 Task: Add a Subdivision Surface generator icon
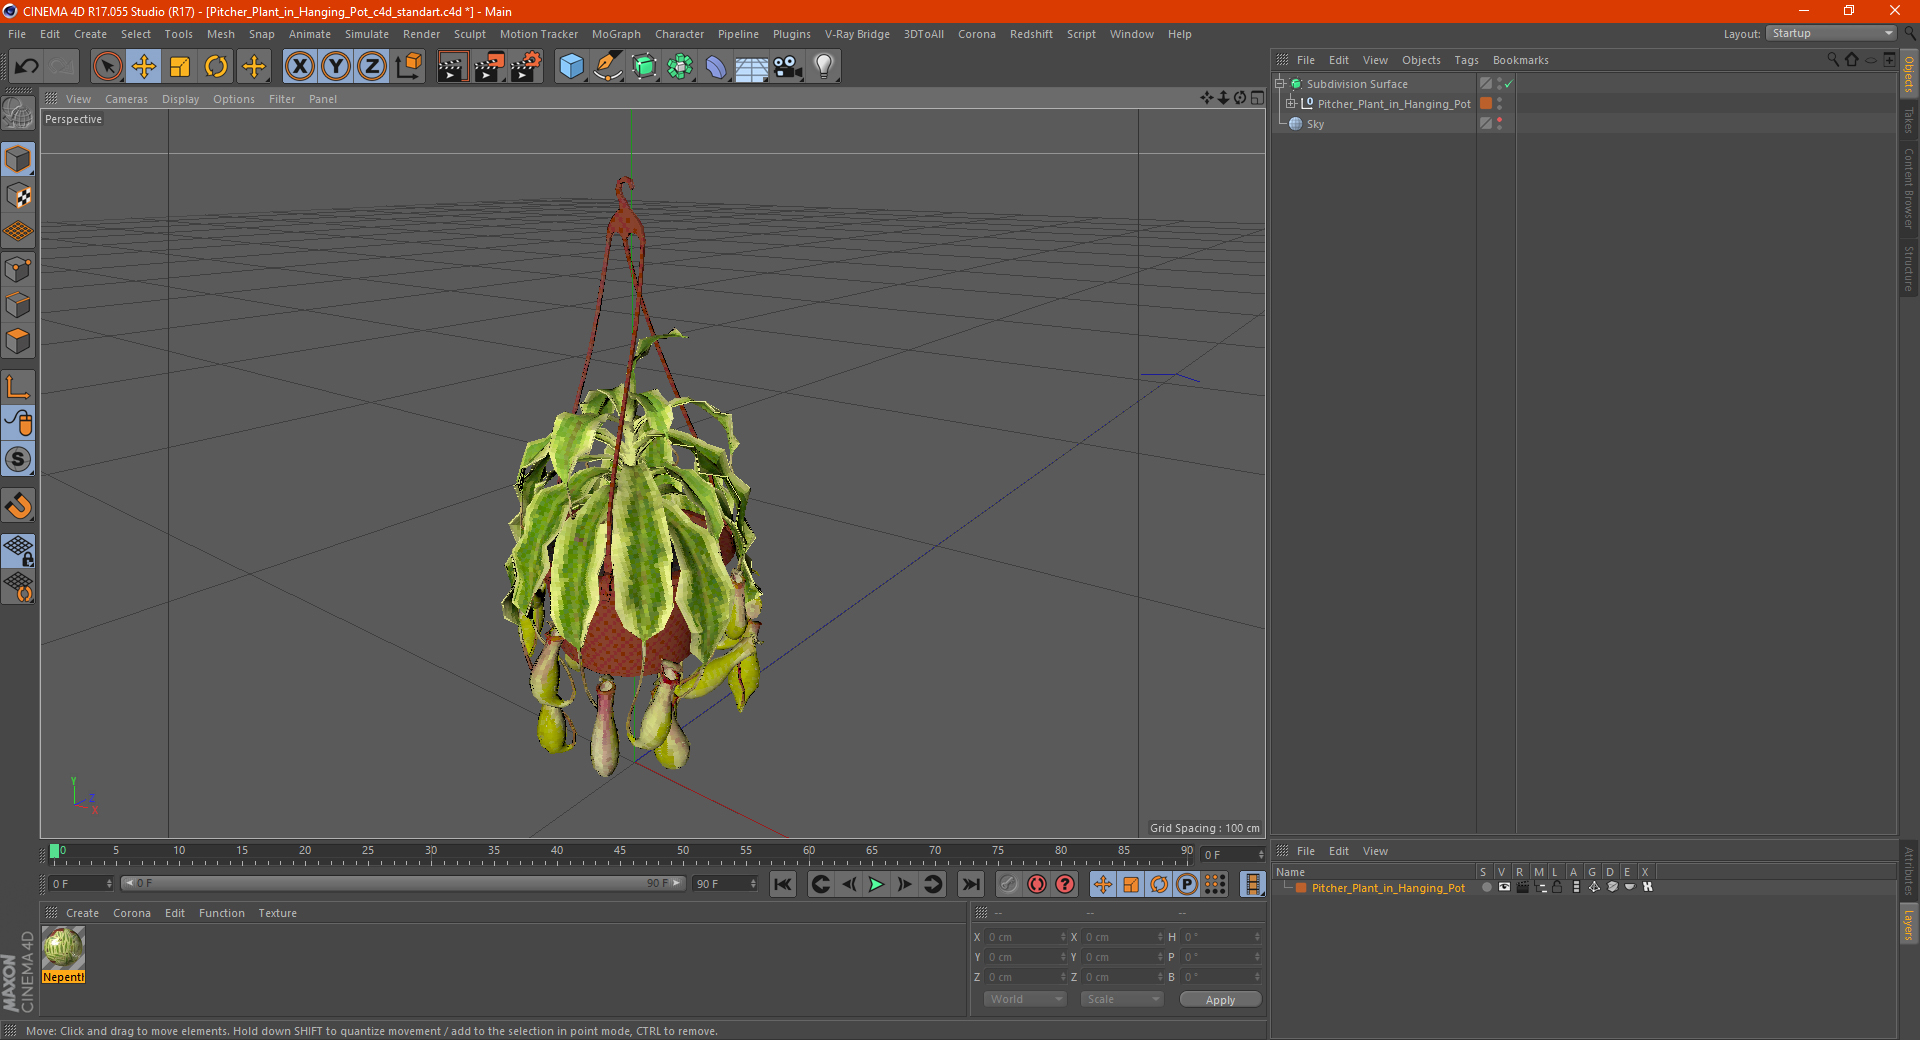click(644, 67)
